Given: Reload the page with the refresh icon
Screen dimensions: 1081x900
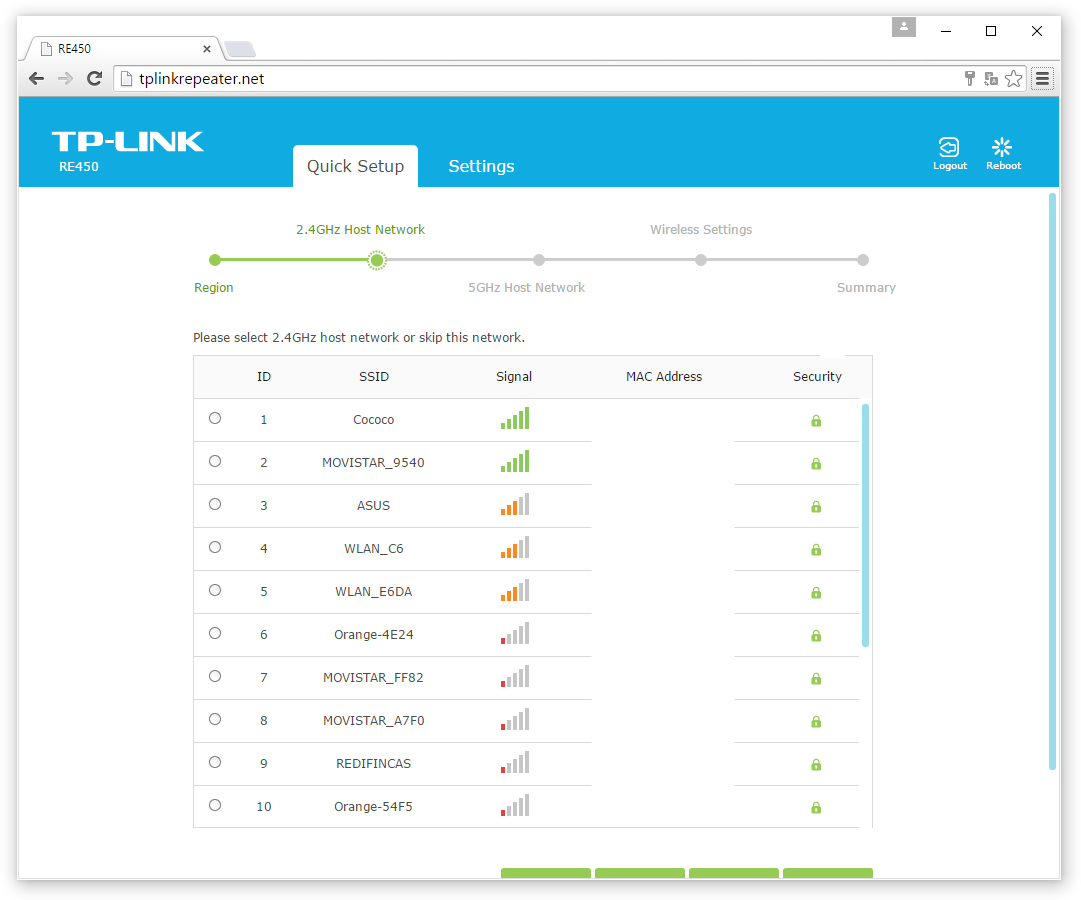Looking at the screenshot, I should click(94, 79).
